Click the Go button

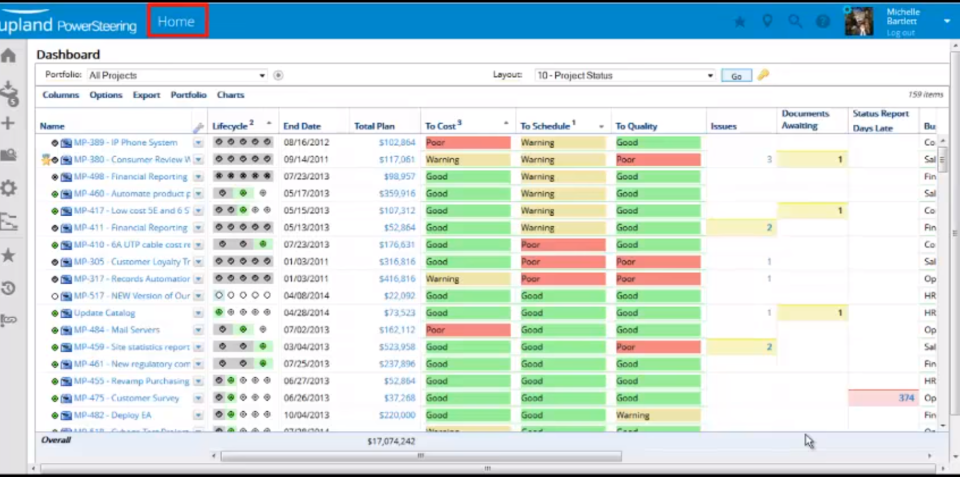(x=737, y=76)
